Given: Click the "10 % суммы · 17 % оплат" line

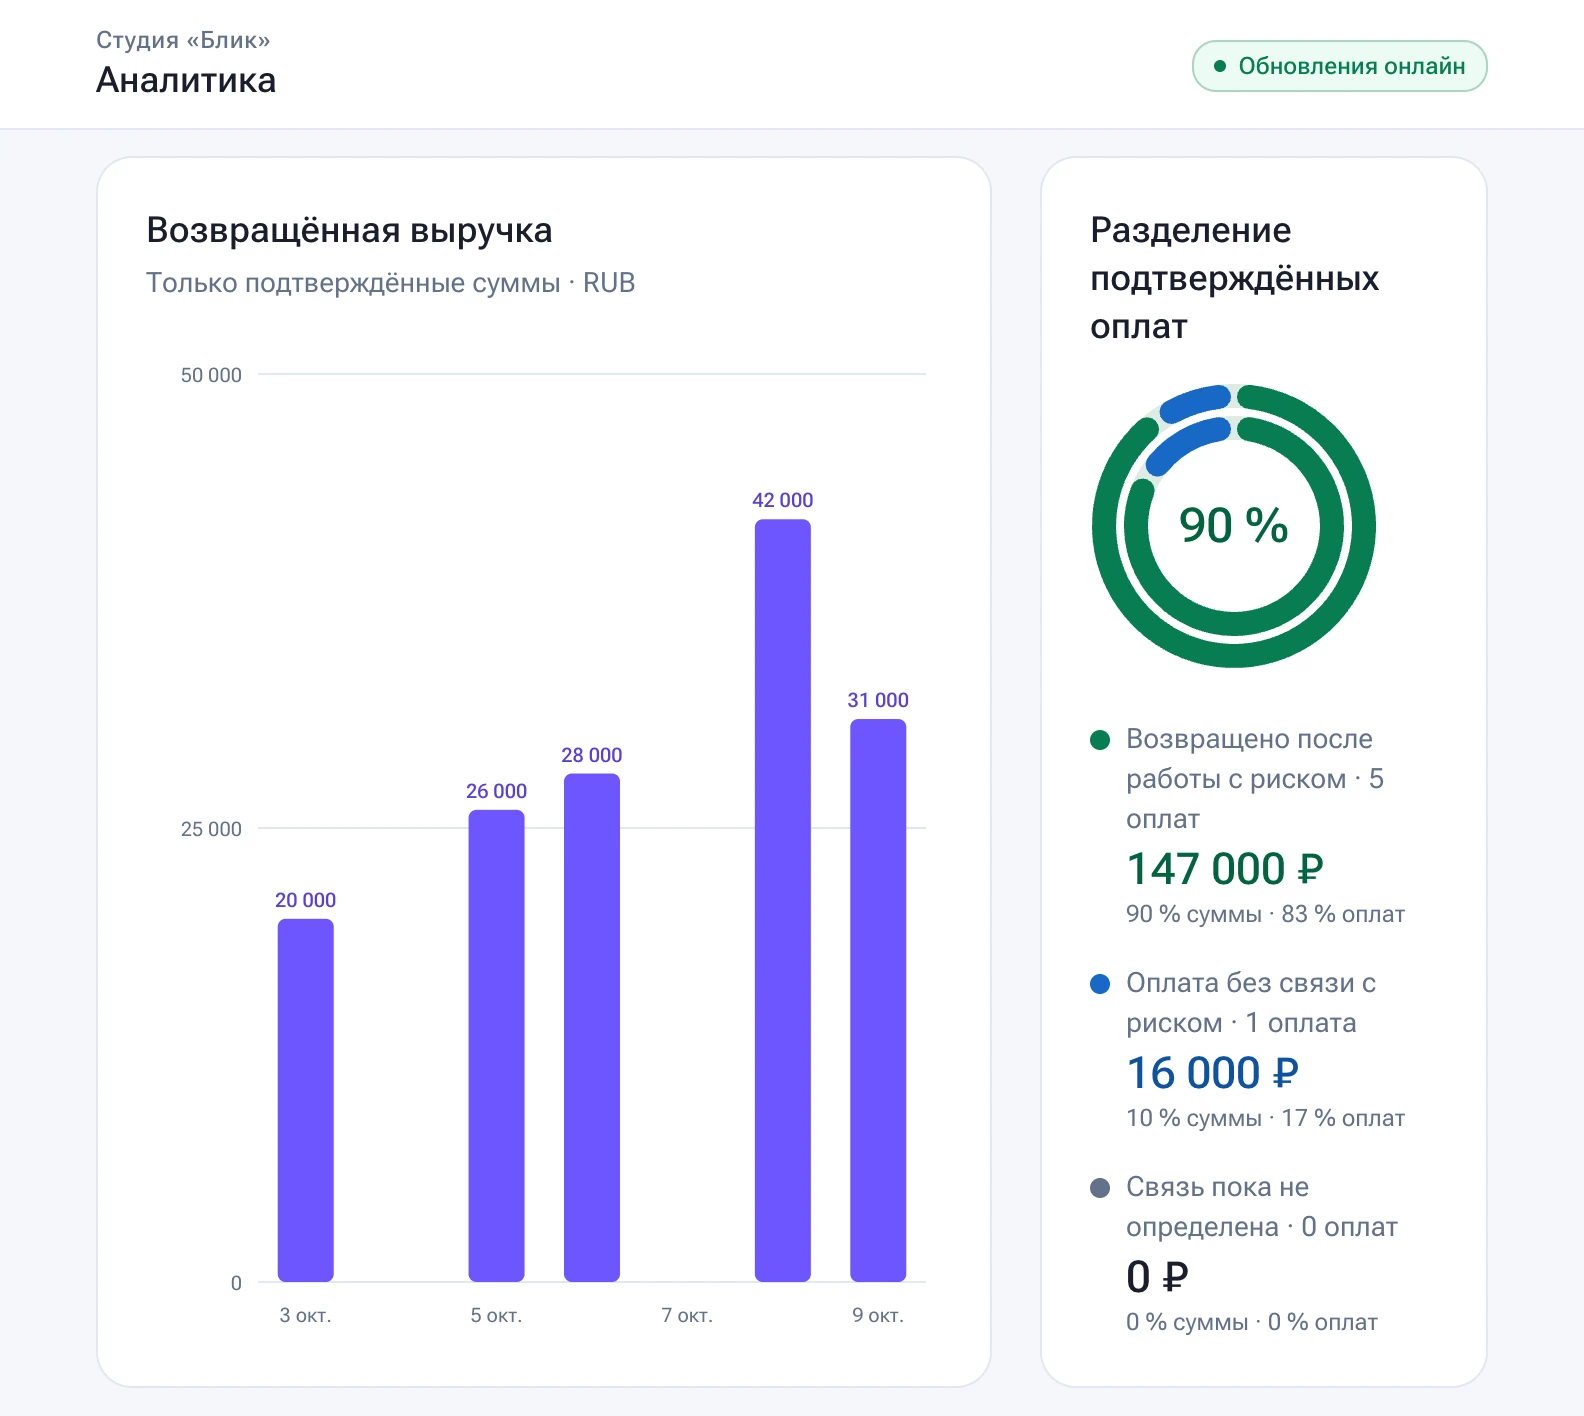Looking at the screenshot, I should coord(1265,1118).
